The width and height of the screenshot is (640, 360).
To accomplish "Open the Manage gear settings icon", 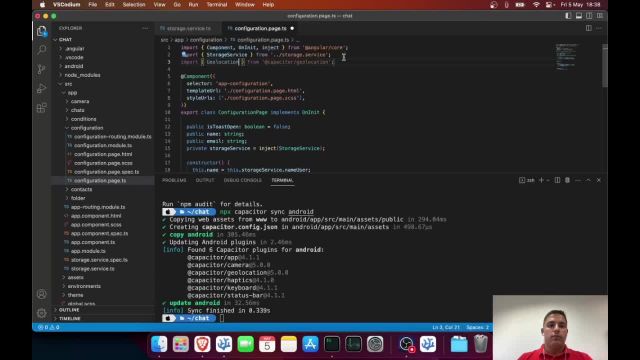I will point(42,313).
